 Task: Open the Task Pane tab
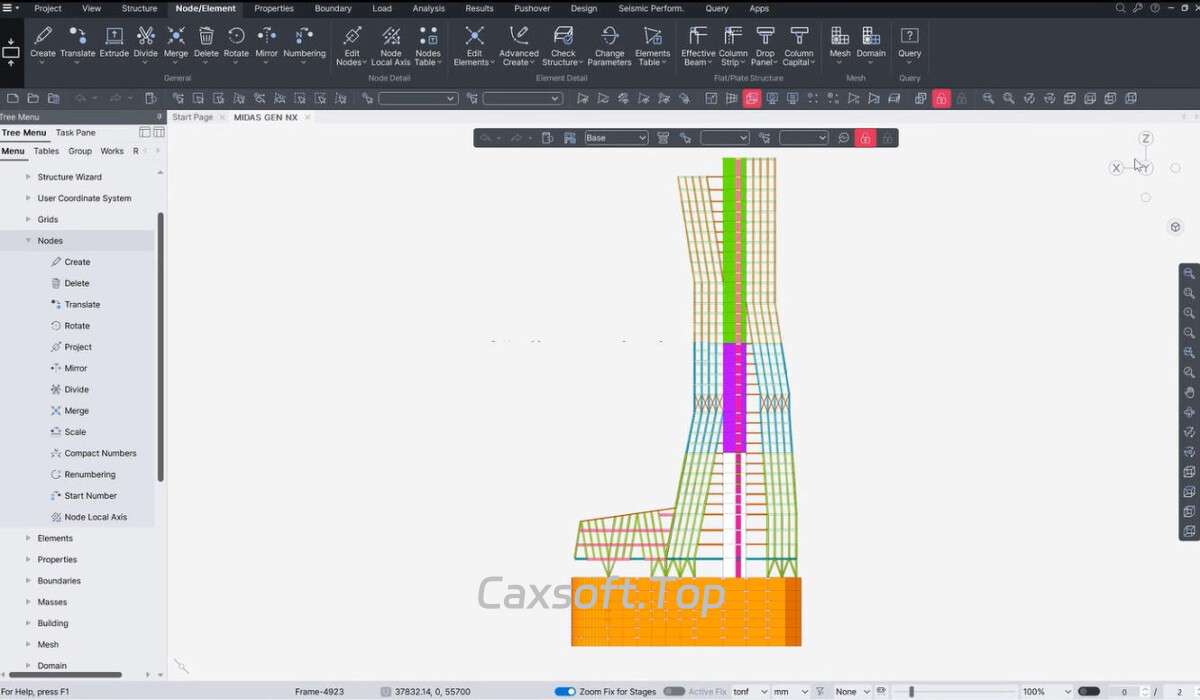point(75,132)
